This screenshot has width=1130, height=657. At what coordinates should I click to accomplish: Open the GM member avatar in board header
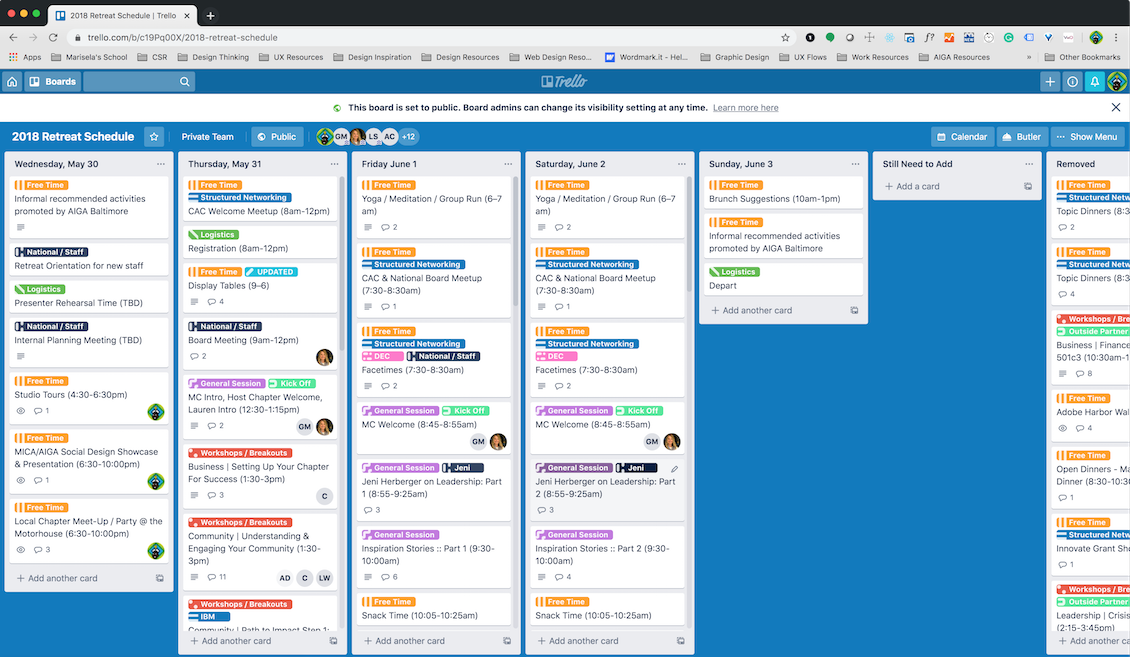(x=341, y=136)
